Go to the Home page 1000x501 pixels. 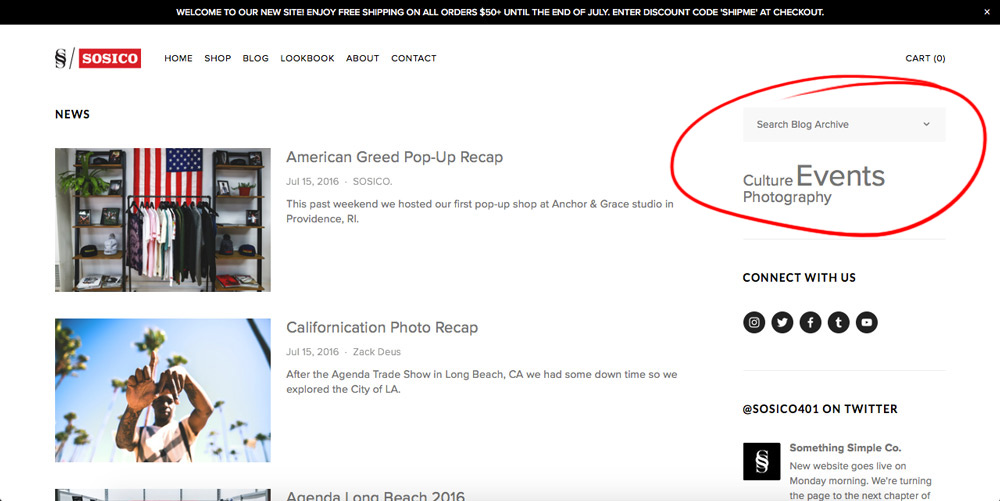(x=178, y=58)
